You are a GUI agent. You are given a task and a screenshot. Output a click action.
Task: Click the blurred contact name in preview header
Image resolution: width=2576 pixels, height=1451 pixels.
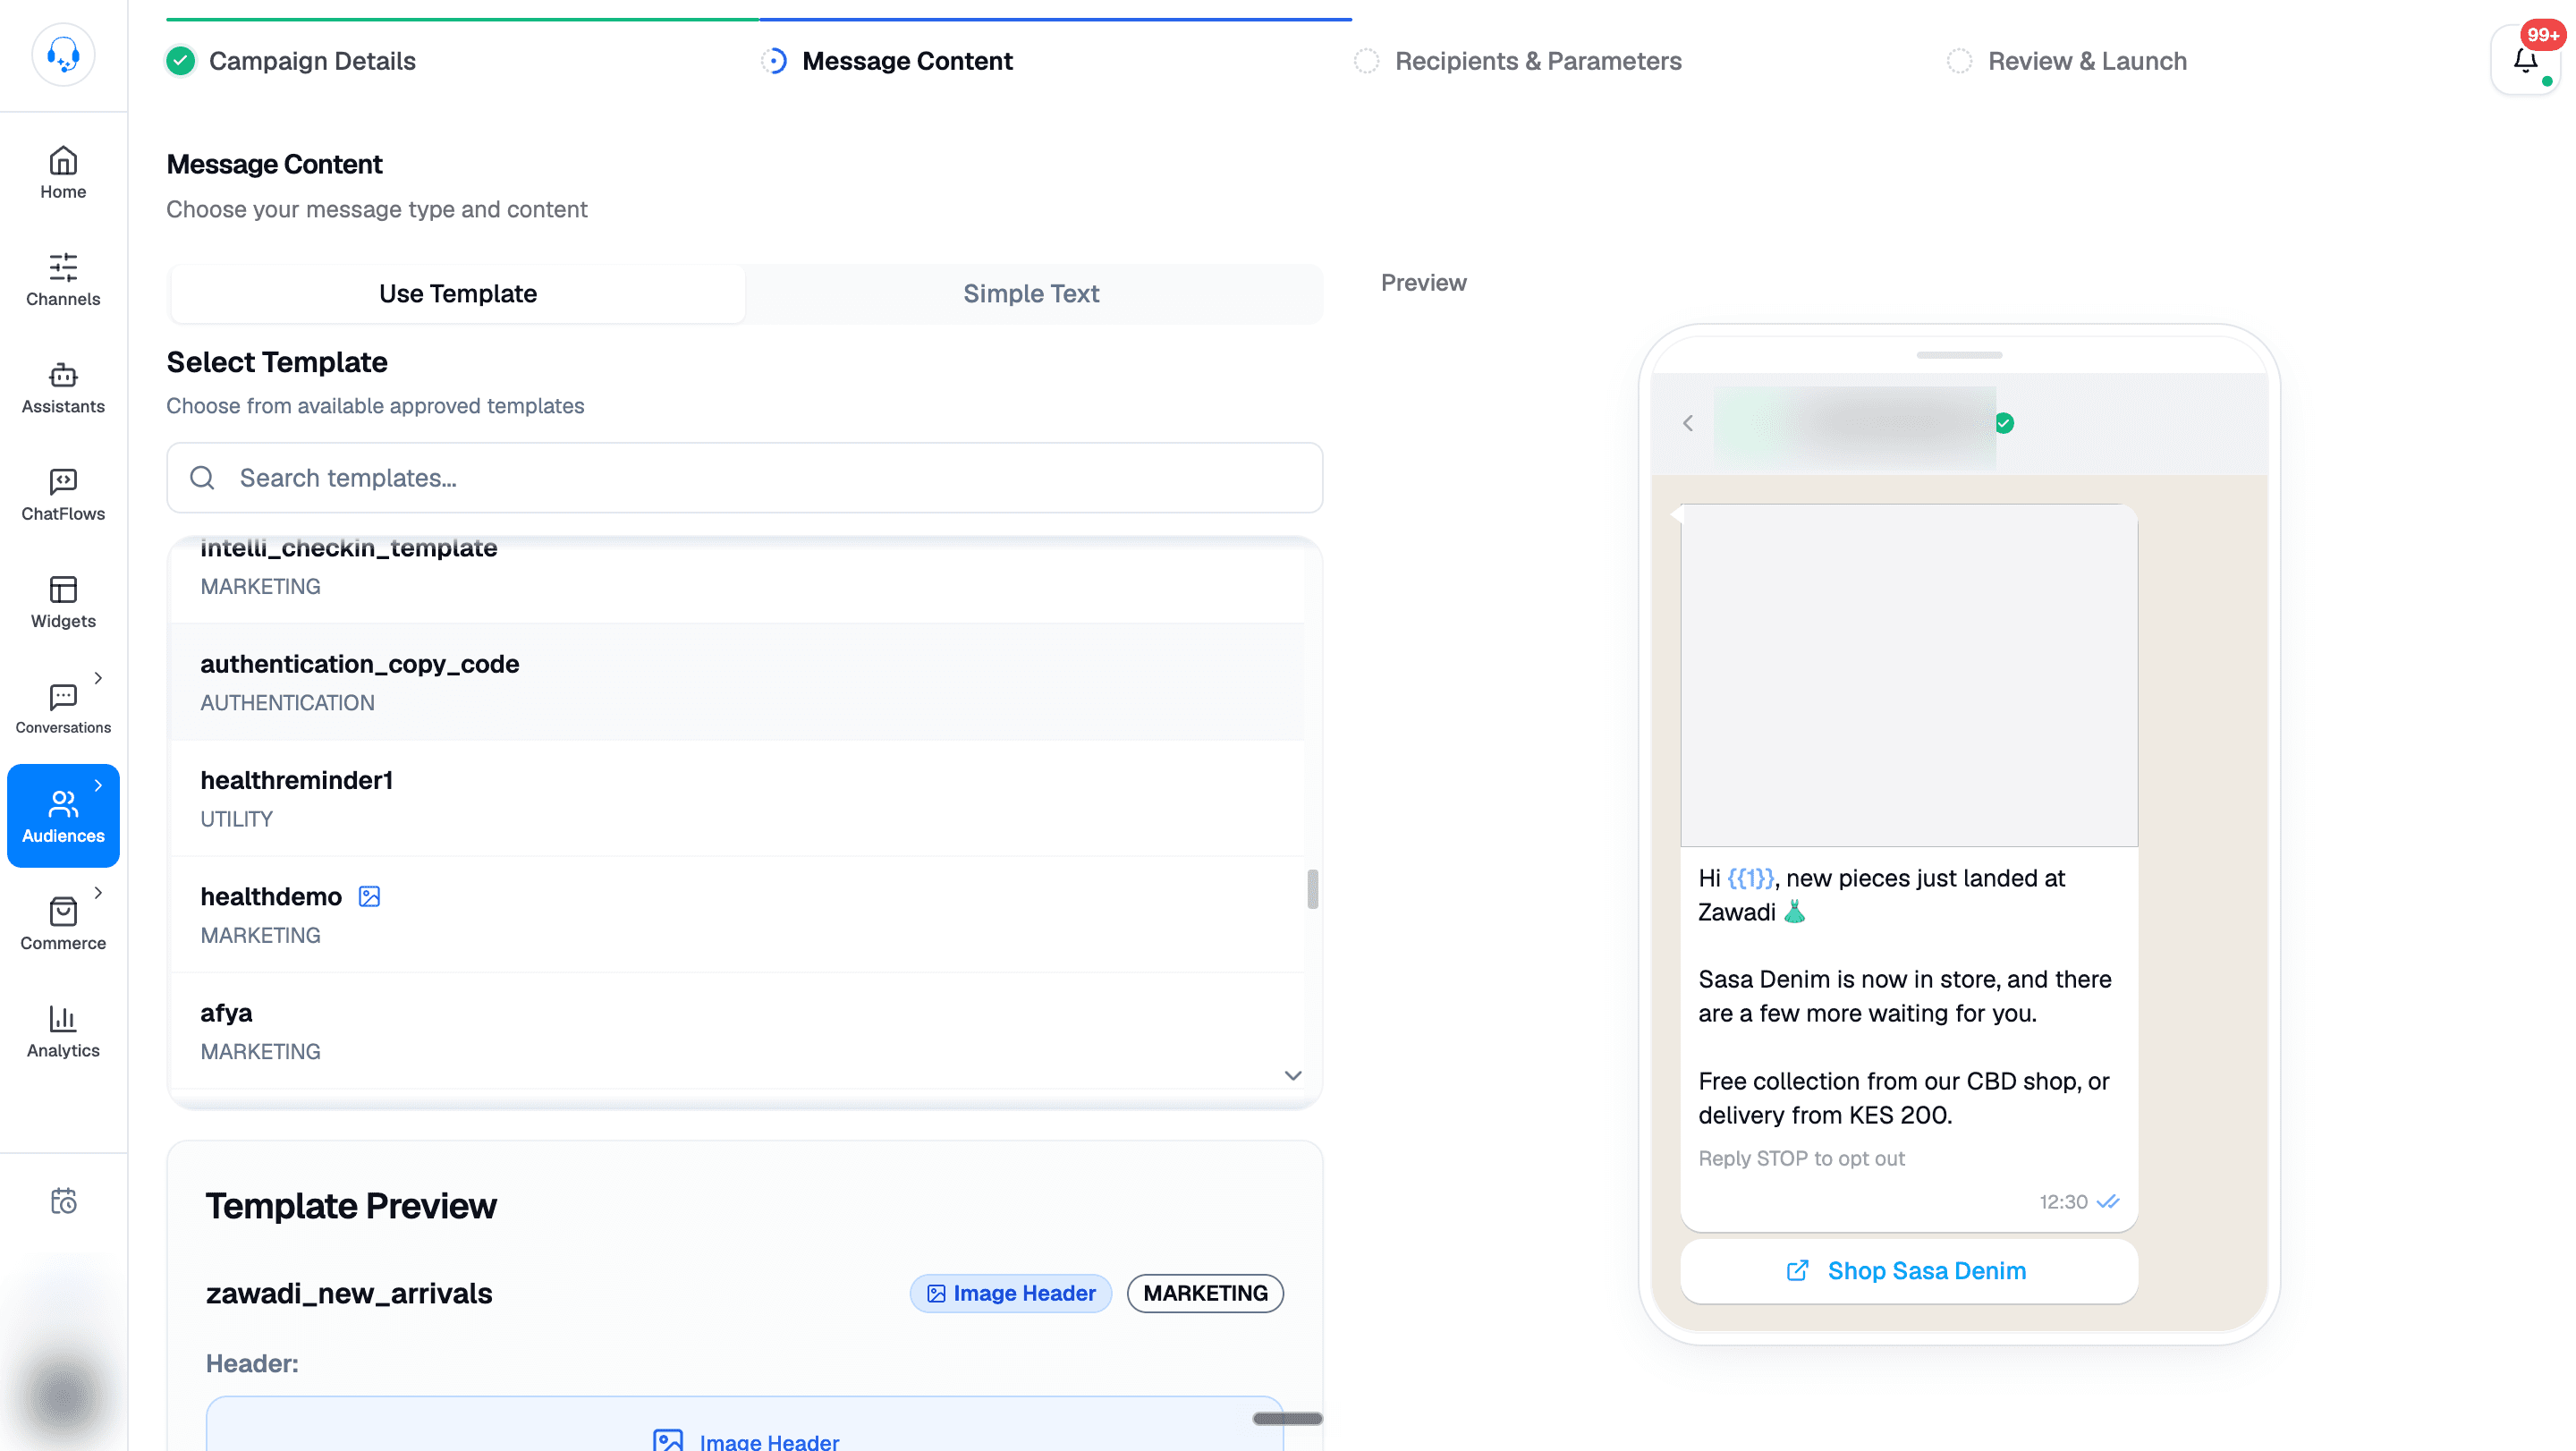click(1855, 426)
